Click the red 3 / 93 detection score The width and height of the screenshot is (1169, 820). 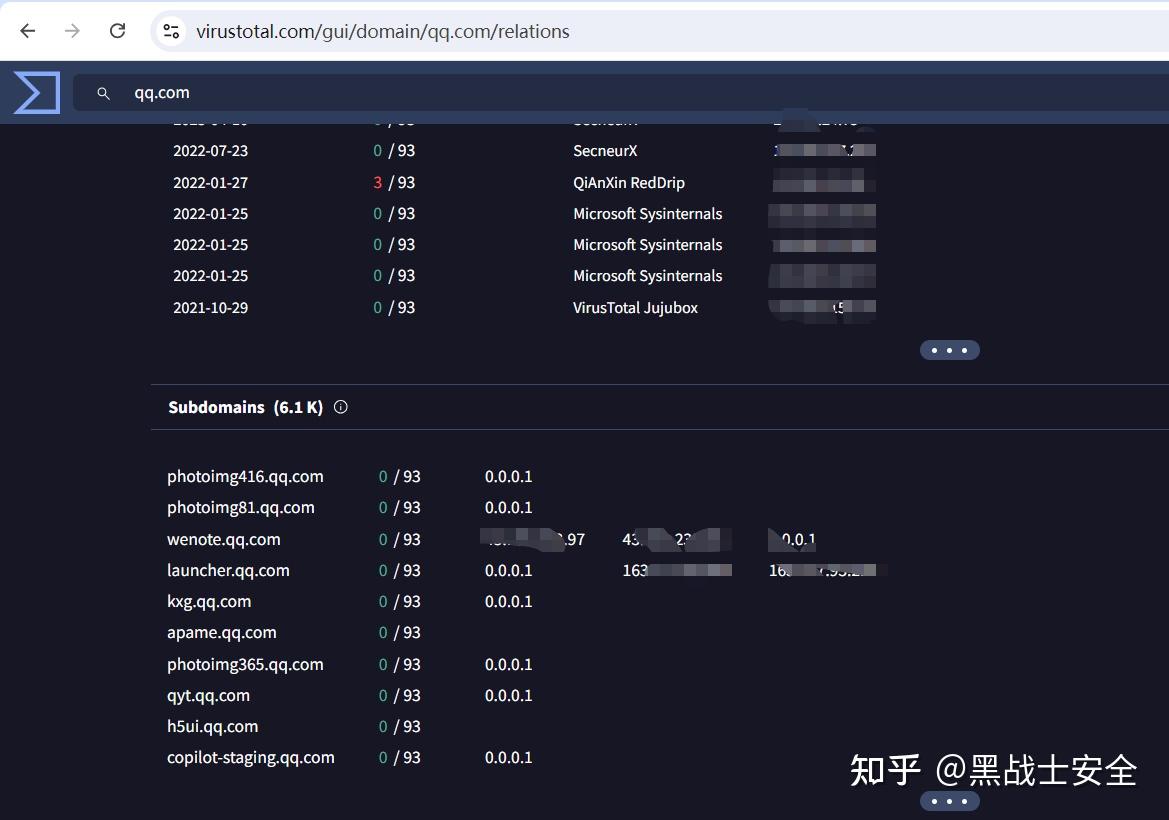394,183
